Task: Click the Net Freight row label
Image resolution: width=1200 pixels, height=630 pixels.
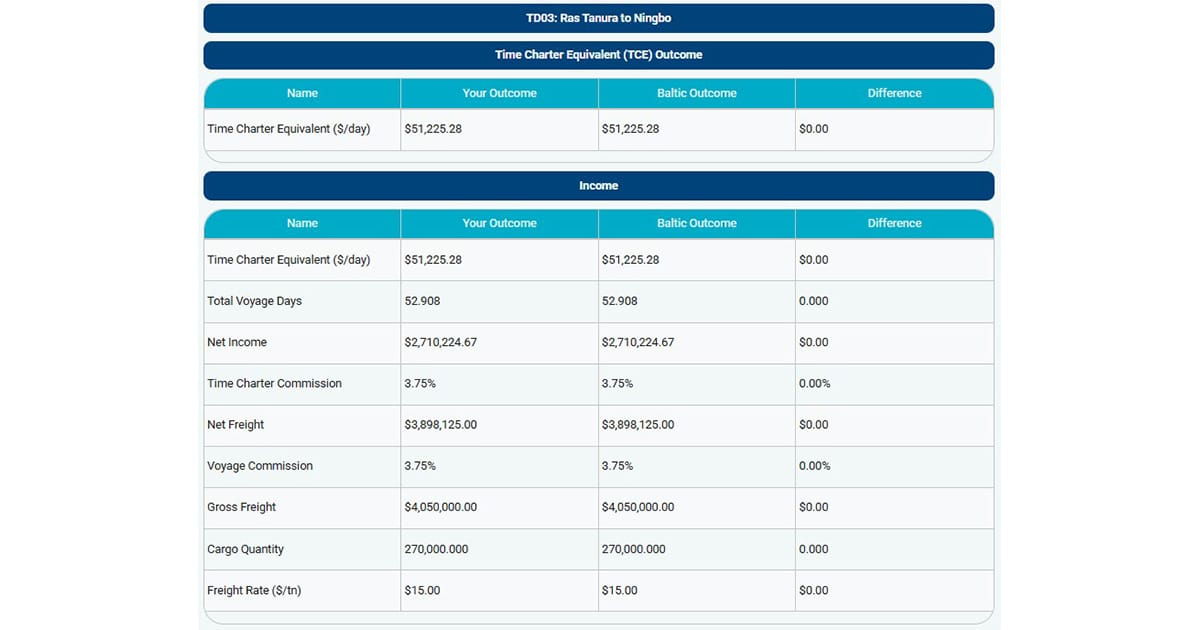Action: point(236,424)
